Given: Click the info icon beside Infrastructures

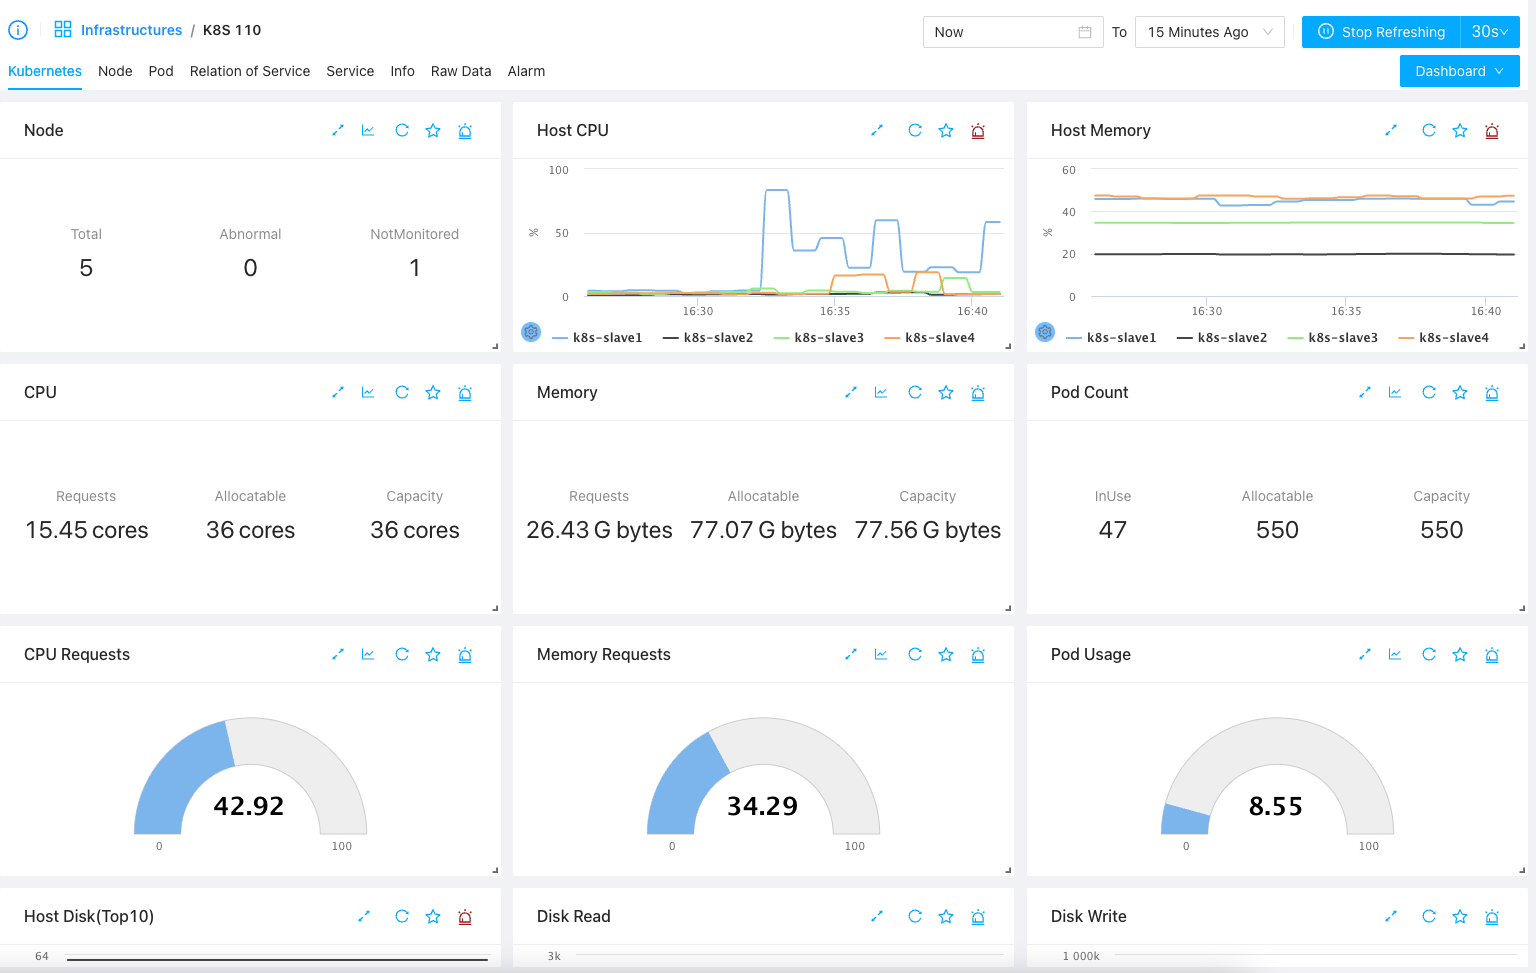Looking at the screenshot, I should point(18,30).
